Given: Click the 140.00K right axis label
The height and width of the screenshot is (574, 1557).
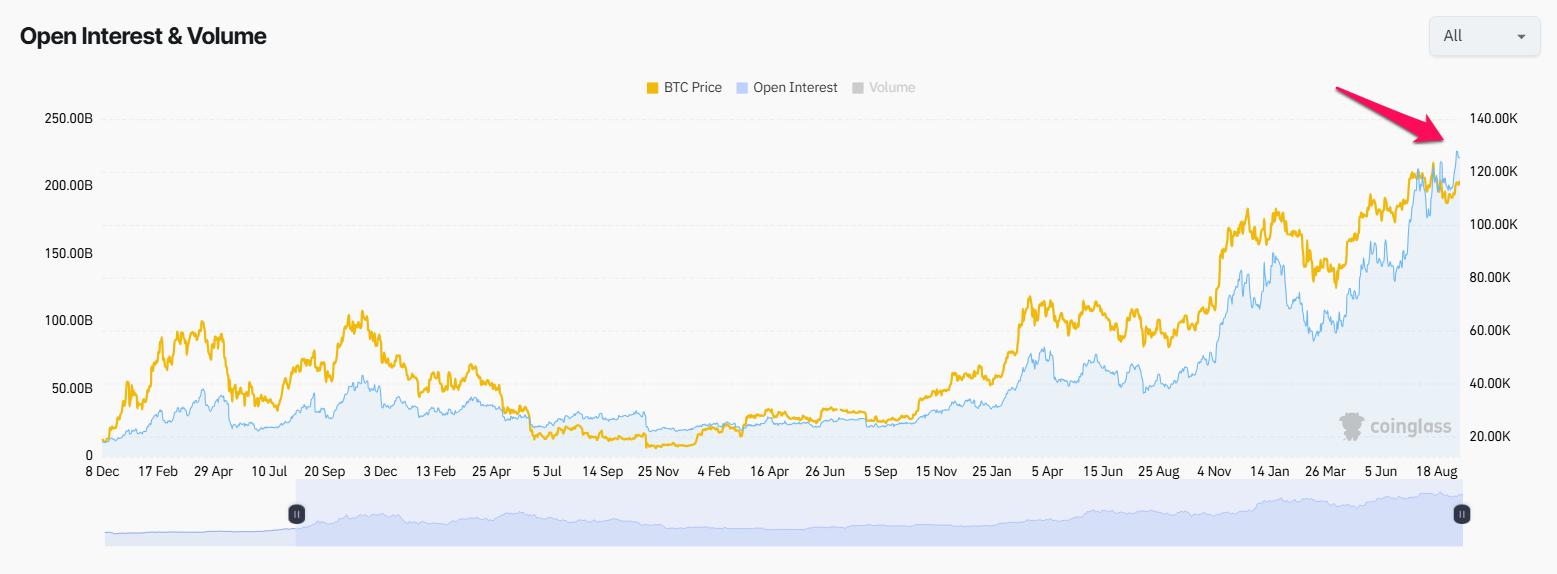Looking at the screenshot, I should [1494, 119].
